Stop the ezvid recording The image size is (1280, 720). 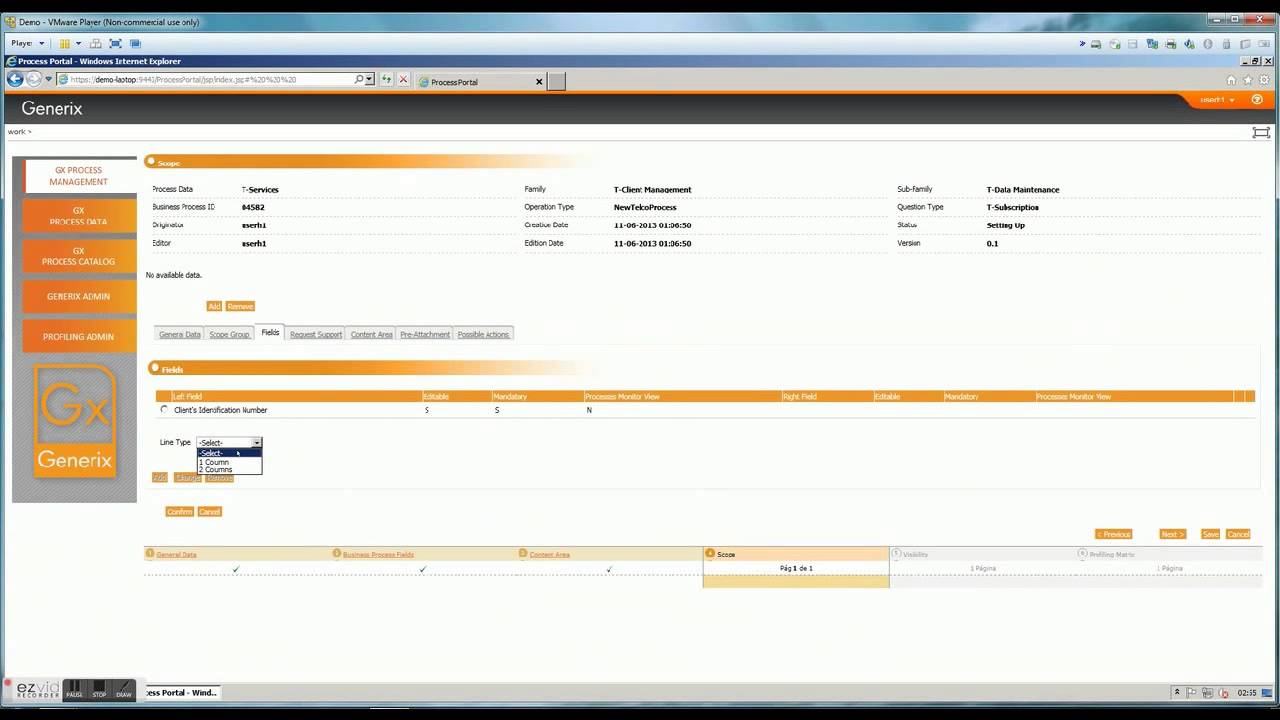coord(99,690)
